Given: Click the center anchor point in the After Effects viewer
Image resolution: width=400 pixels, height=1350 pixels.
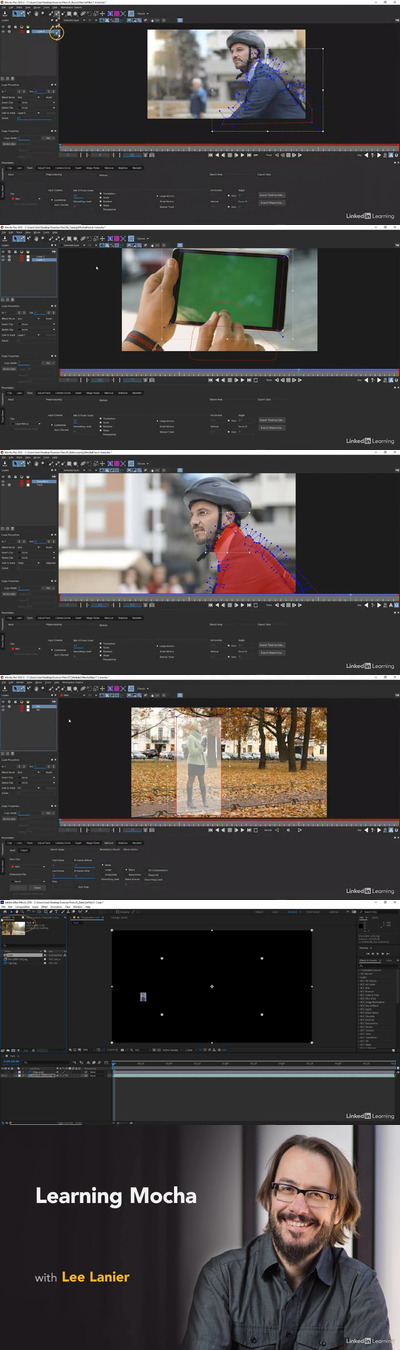Looking at the screenshot, I should pos(212,987).
